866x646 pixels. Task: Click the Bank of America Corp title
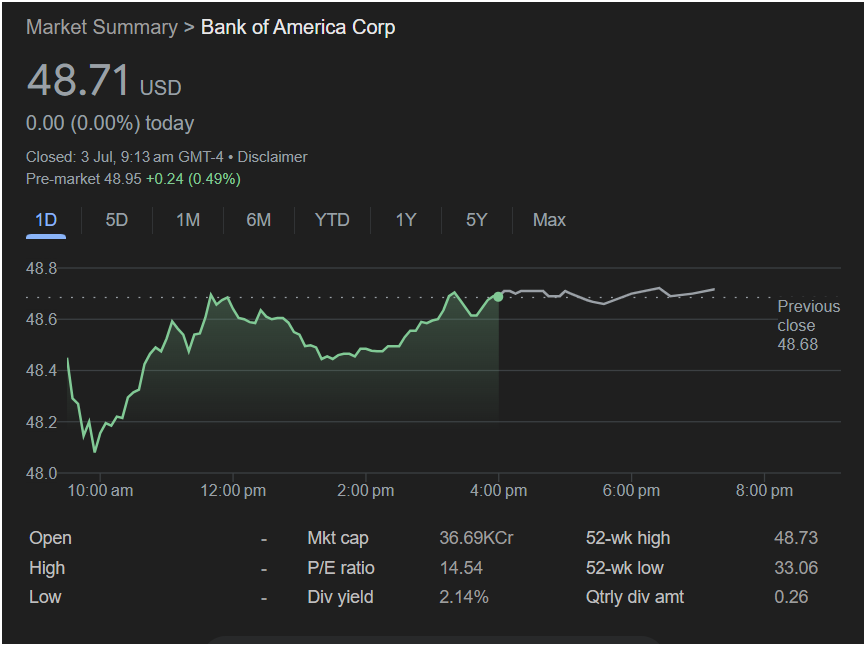point(298,27)
